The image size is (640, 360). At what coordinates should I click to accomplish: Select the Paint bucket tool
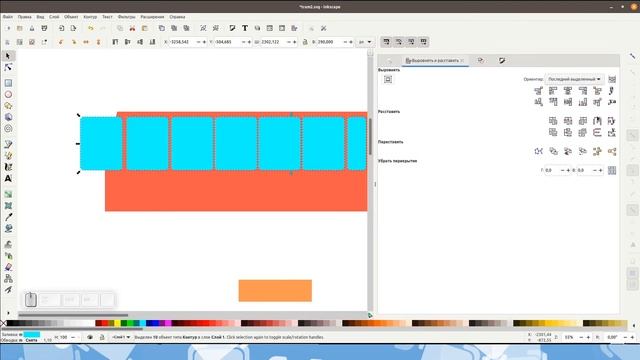click(8, 229)
